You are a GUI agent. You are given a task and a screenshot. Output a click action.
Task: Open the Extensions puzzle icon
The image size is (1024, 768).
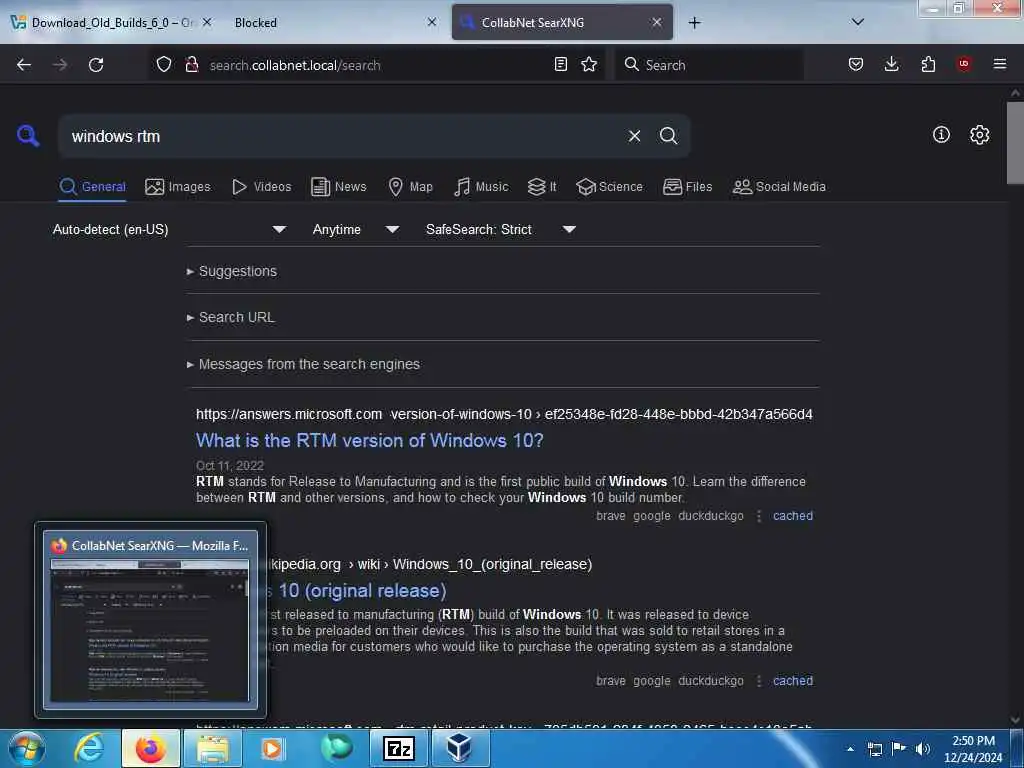(x=928, y=64)
